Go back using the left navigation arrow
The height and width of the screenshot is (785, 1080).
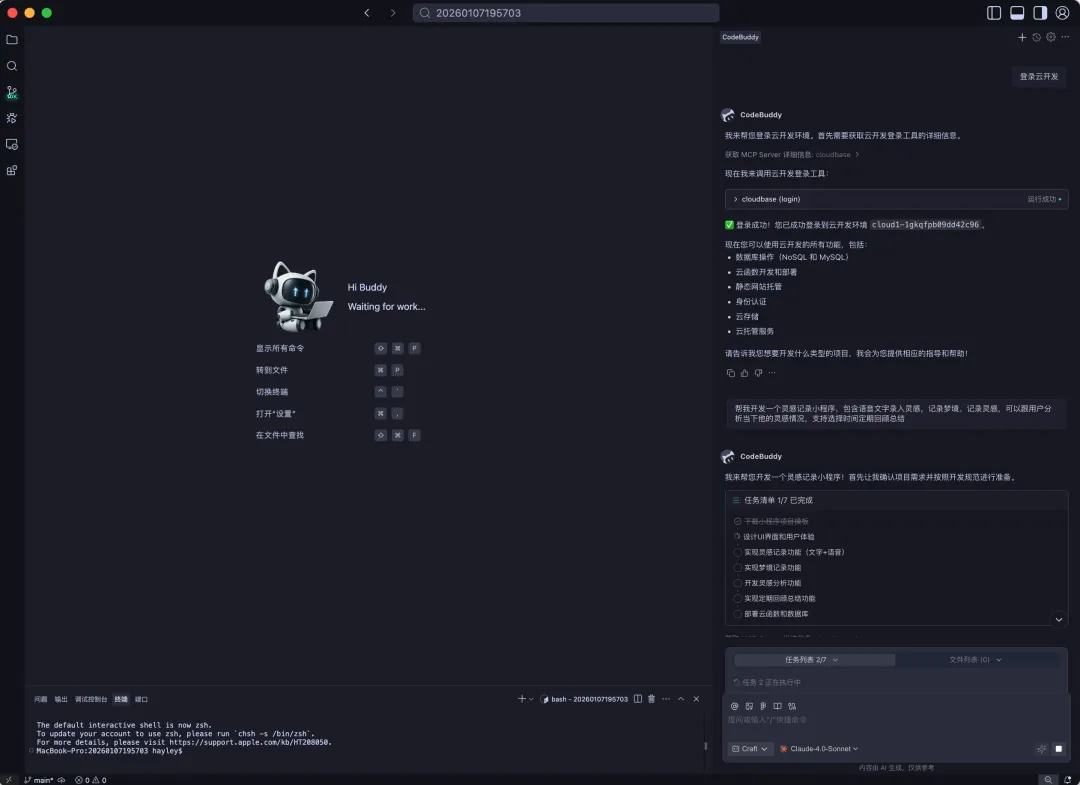click(367, 13)
